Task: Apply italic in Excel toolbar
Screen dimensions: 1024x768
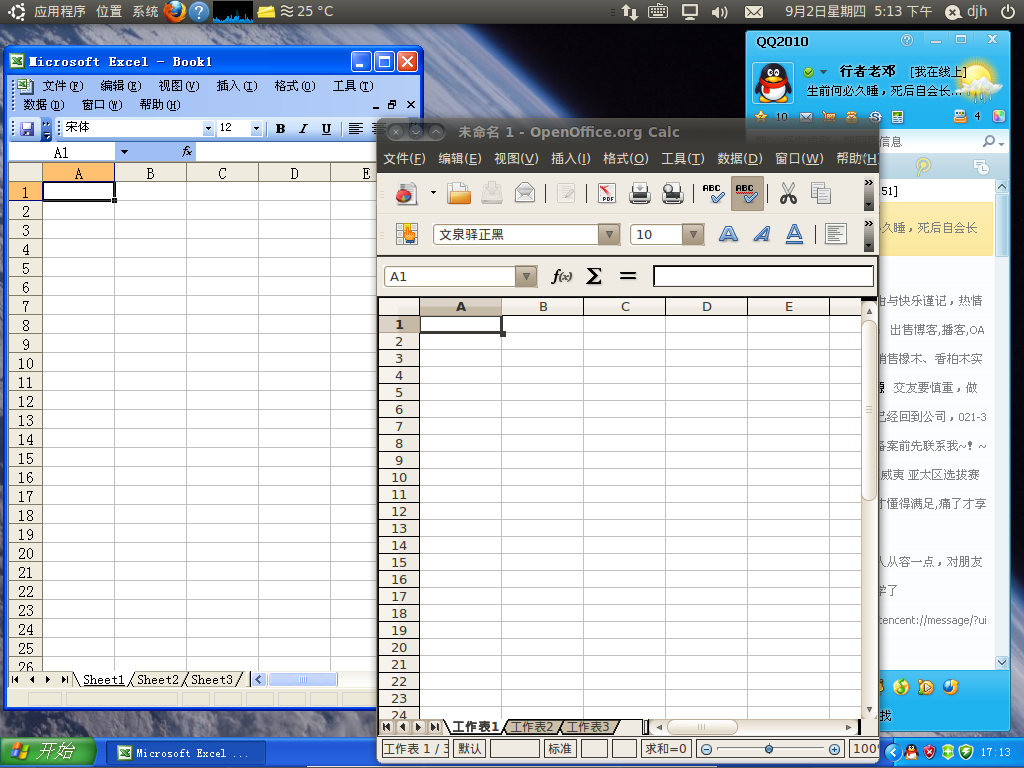Action: [x=303, y=129]
